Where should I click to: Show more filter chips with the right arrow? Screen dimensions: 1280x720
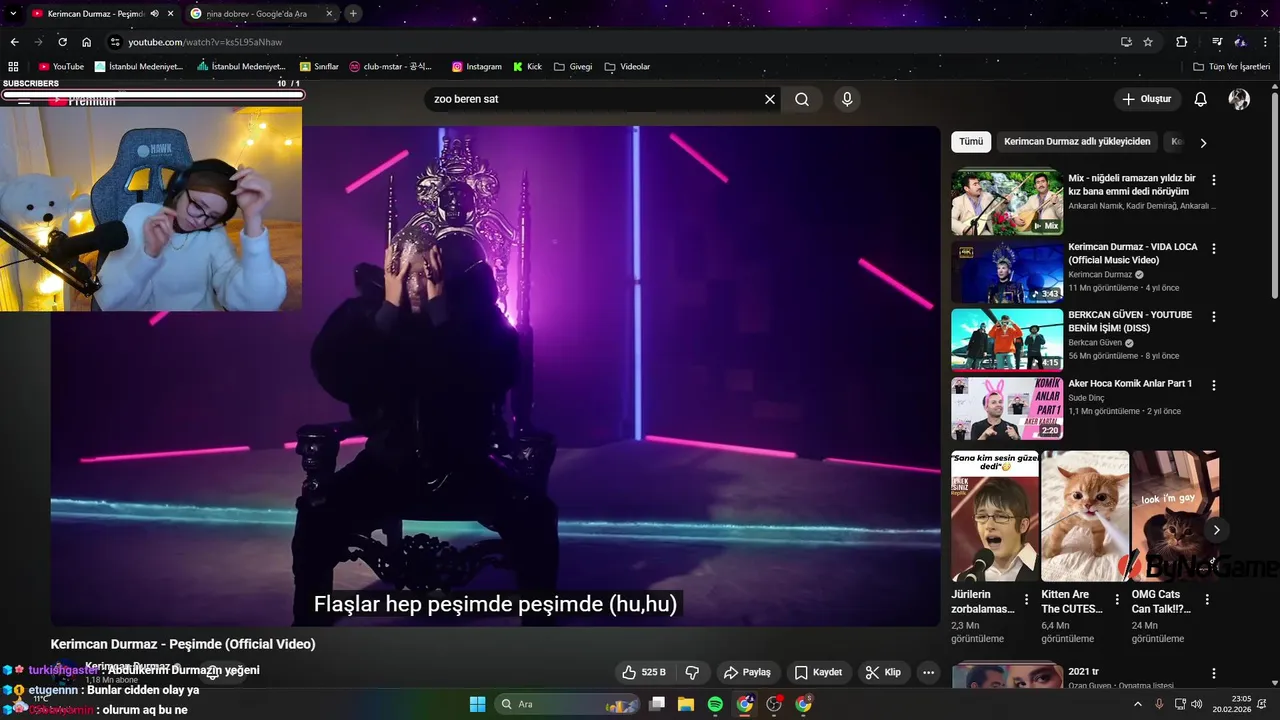coord(1203,143)
